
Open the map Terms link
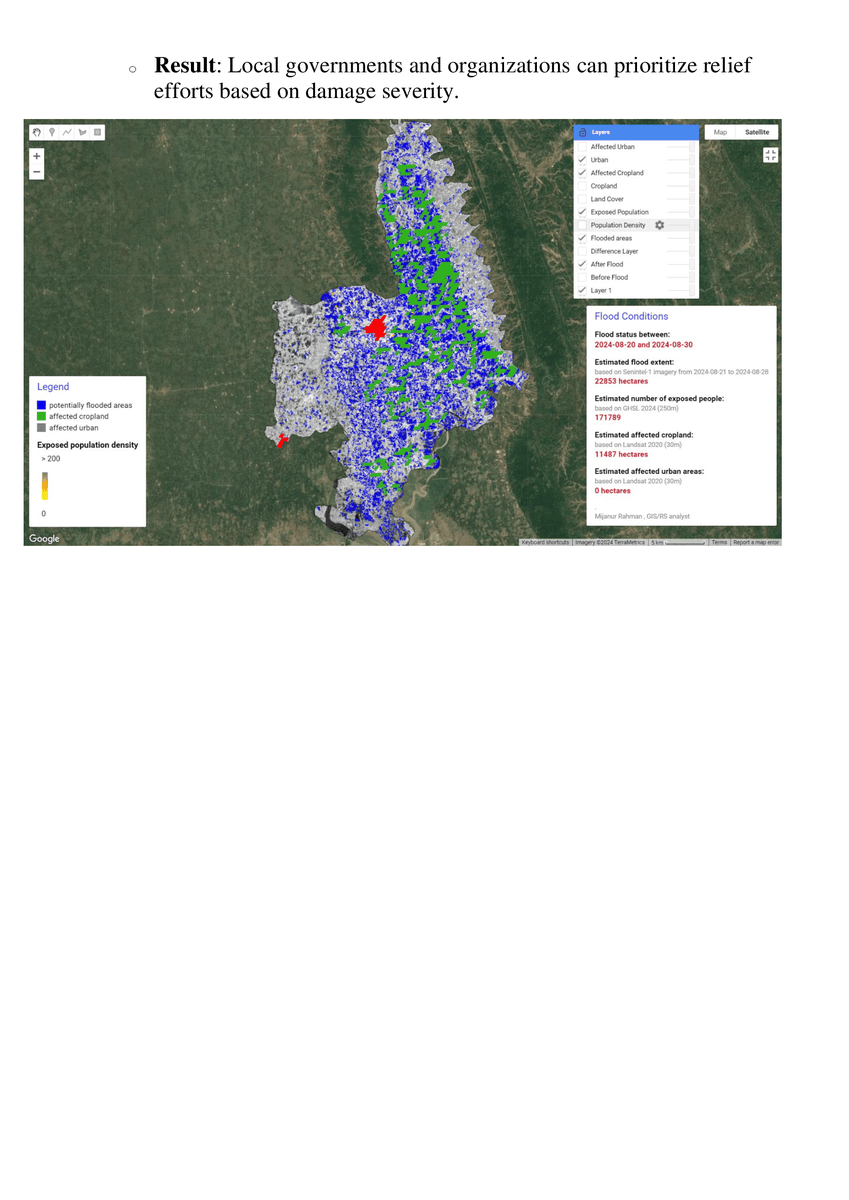[719, 542]
